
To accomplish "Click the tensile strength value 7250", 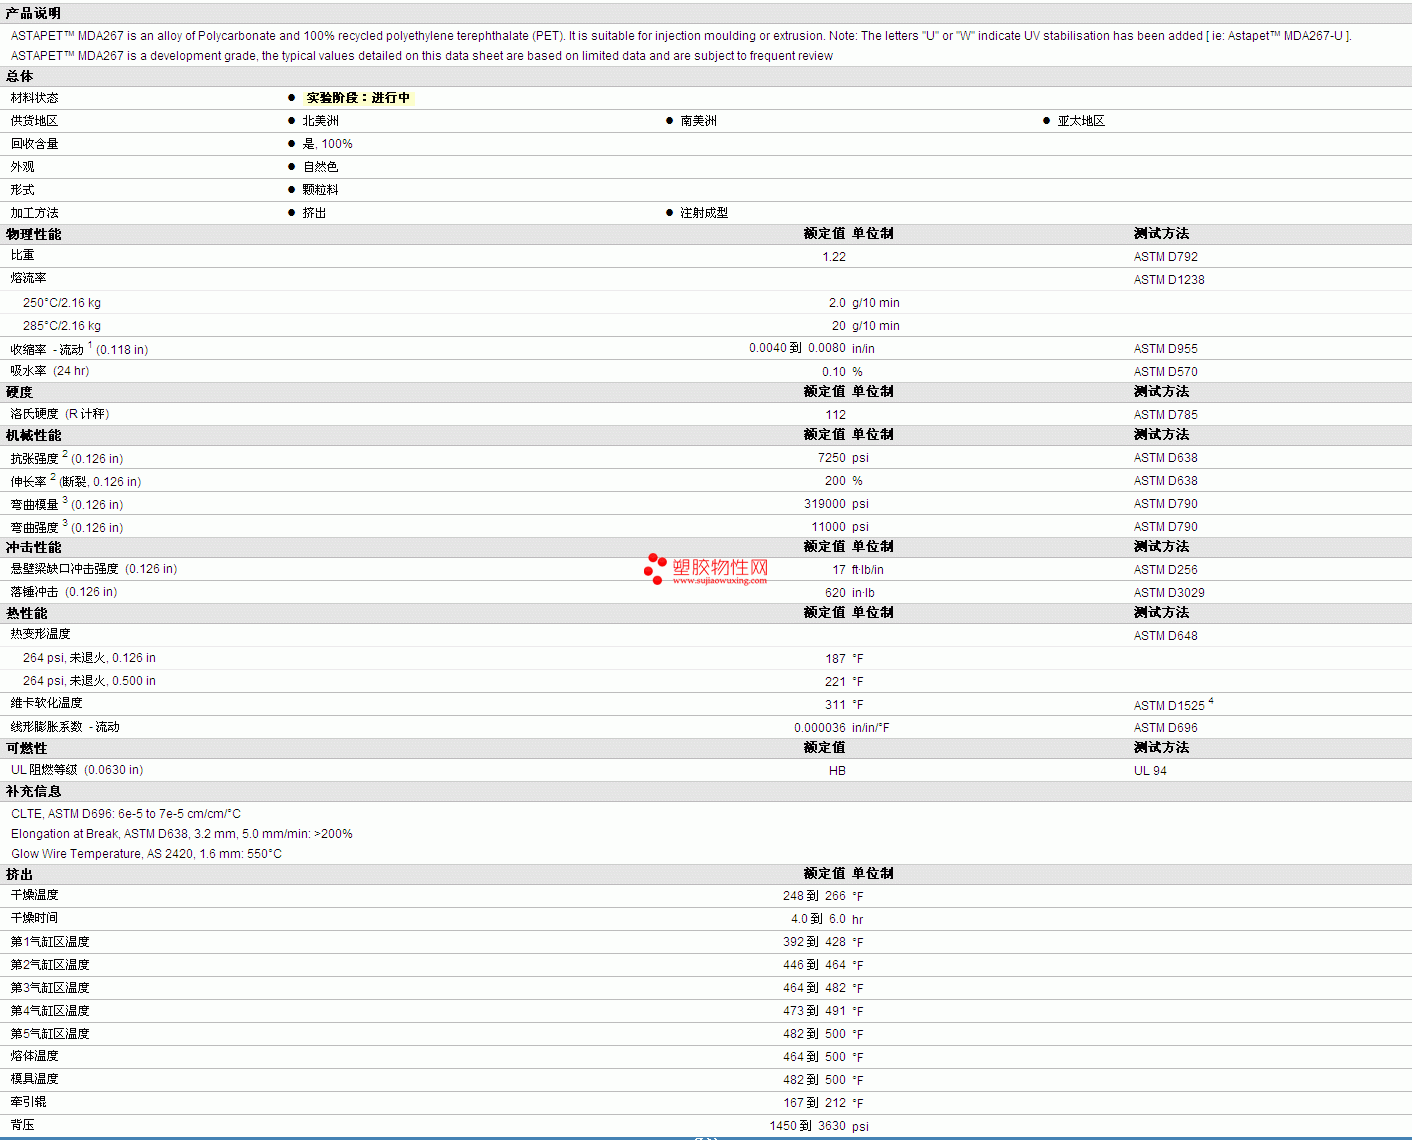I will [832, 458].
